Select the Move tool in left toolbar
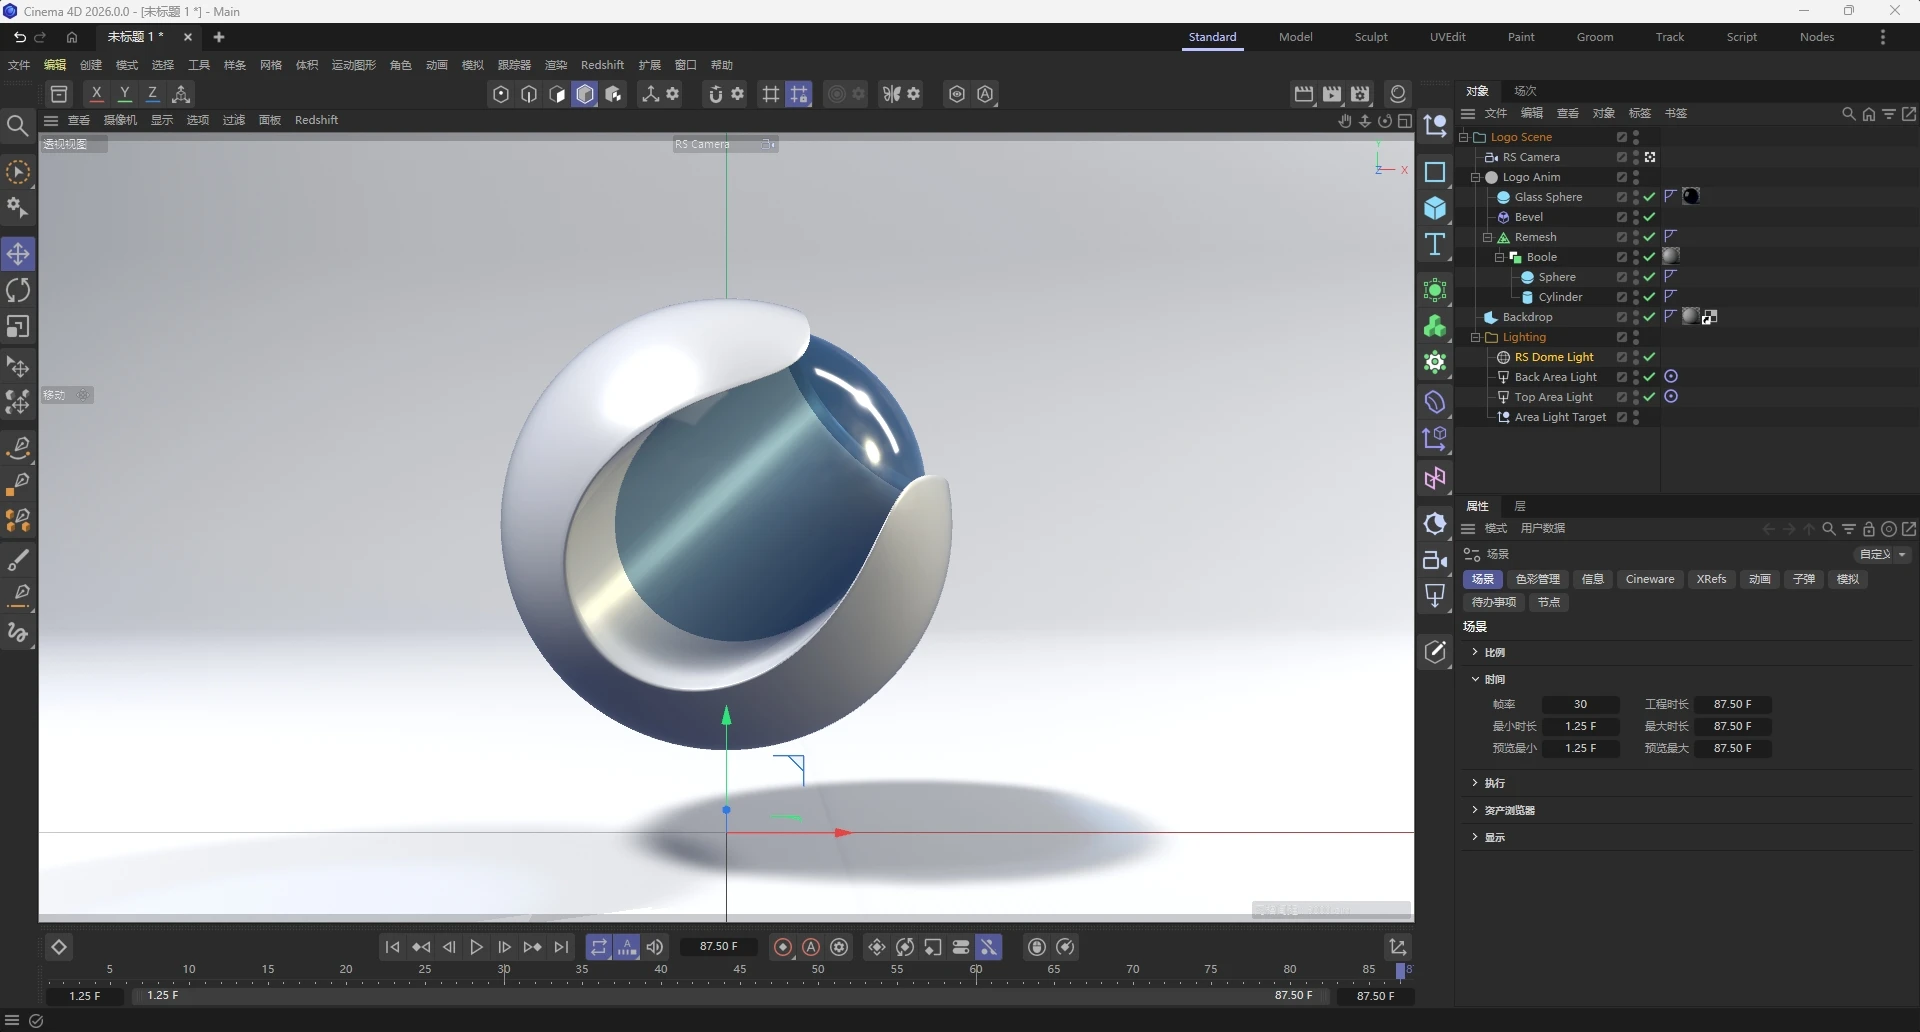The image size is (1920, 1032). 18,254
